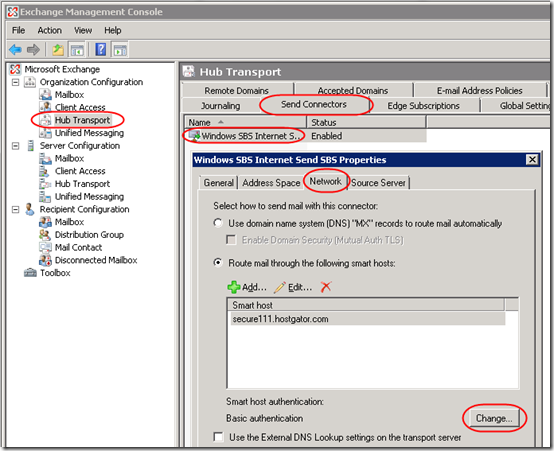
Task: Toggle the action pane toolbar icon
Action: point(120,50)
